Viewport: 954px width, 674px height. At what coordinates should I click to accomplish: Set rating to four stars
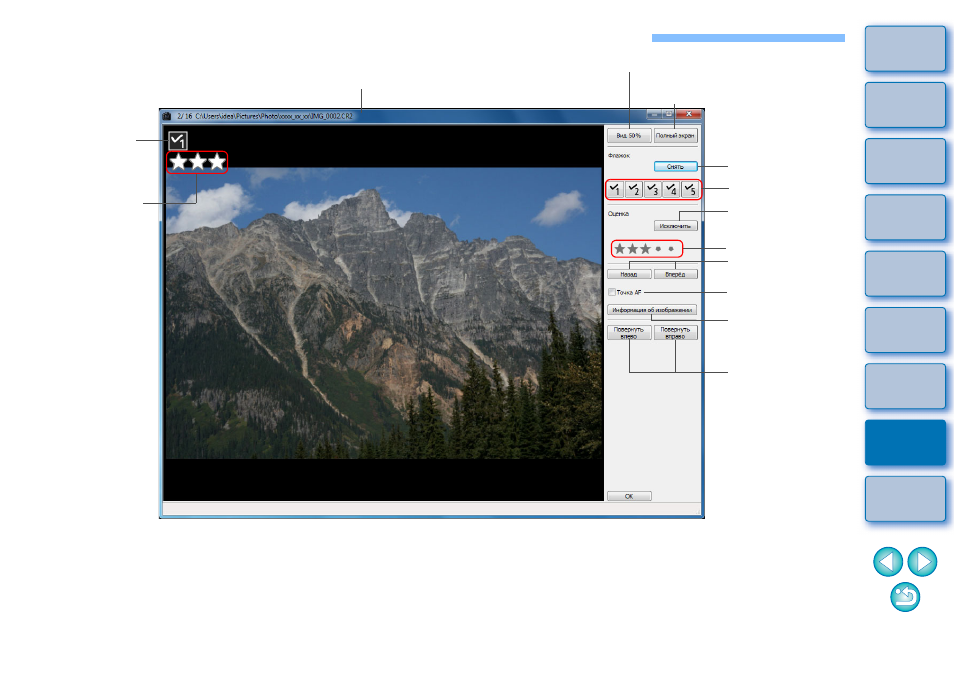(658, 249)
